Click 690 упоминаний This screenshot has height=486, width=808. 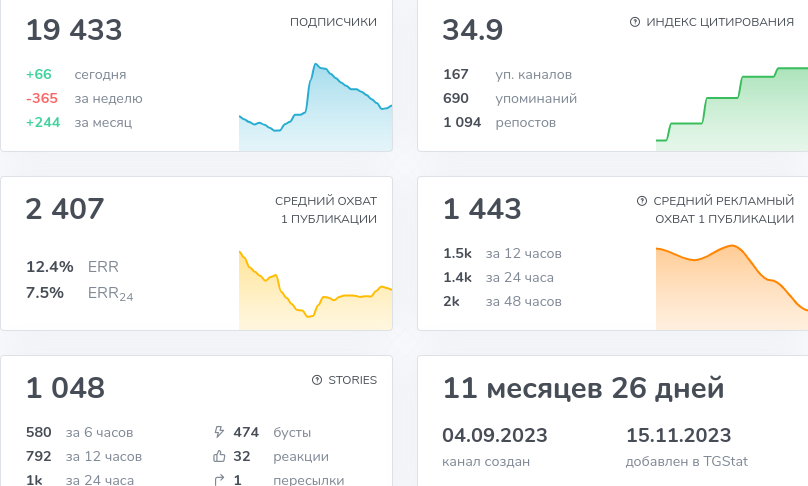click(510, 98)
